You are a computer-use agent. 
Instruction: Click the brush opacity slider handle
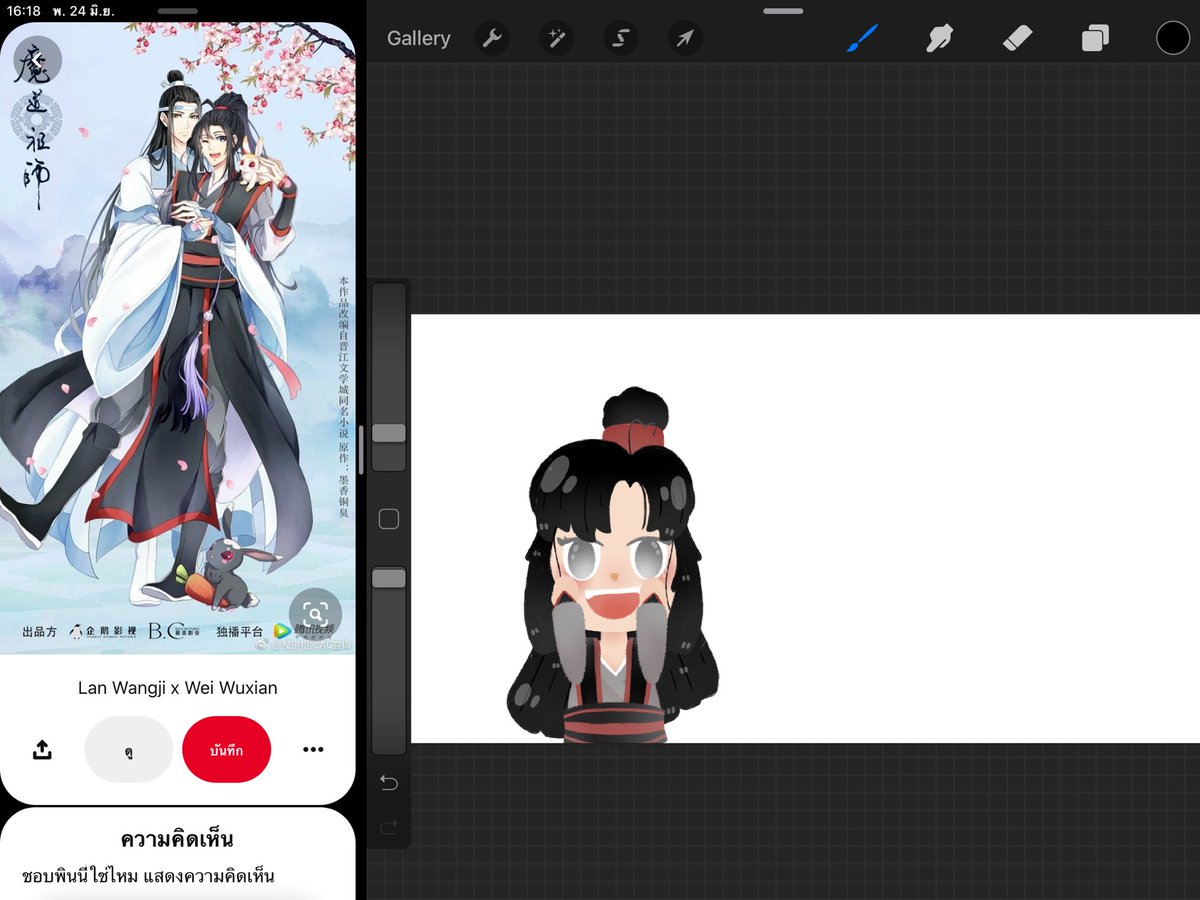(x=389, y=578)
